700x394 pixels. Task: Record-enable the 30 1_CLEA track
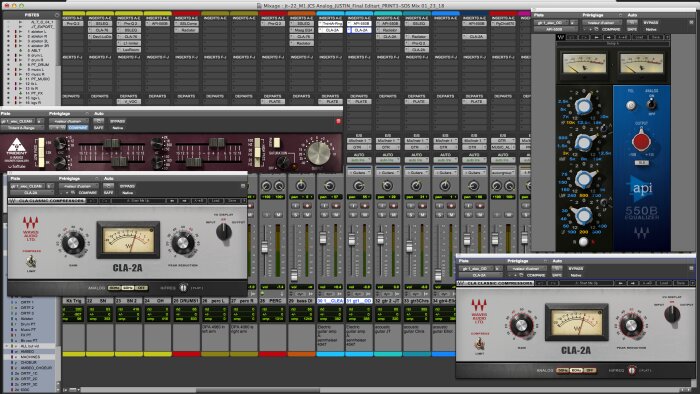(336, 206)
